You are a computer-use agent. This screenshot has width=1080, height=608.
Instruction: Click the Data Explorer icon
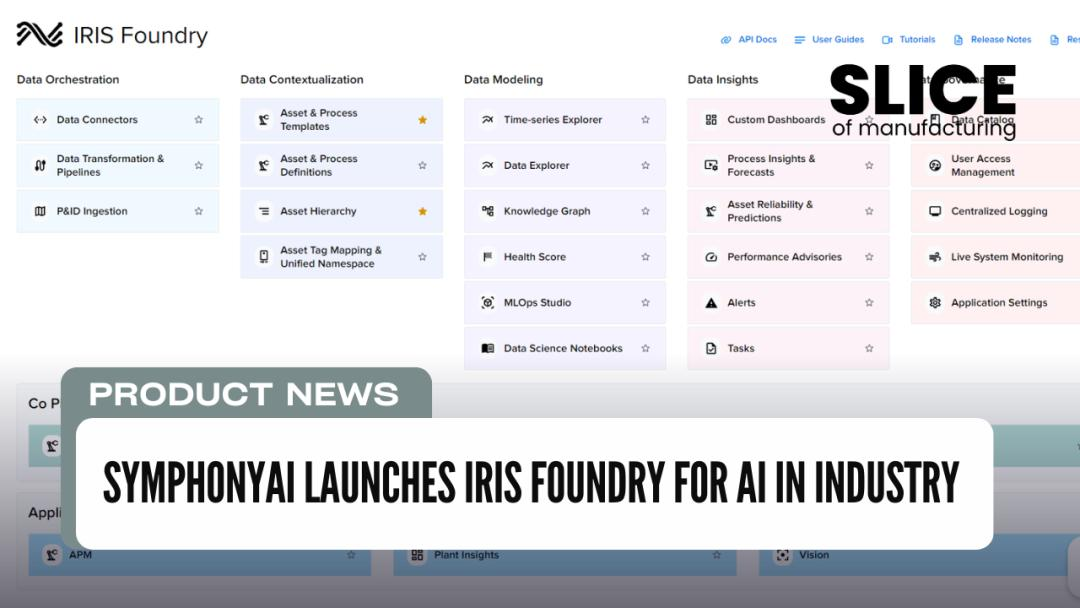click(488, 165)
